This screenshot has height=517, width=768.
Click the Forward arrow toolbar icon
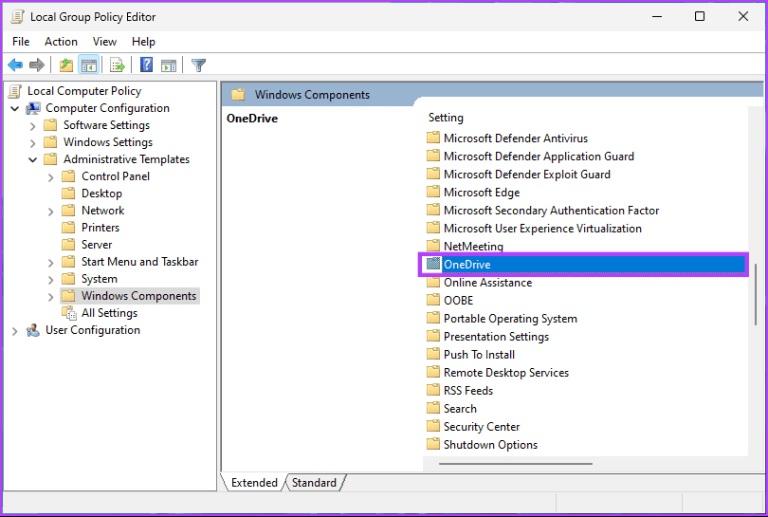coord(37,65)
